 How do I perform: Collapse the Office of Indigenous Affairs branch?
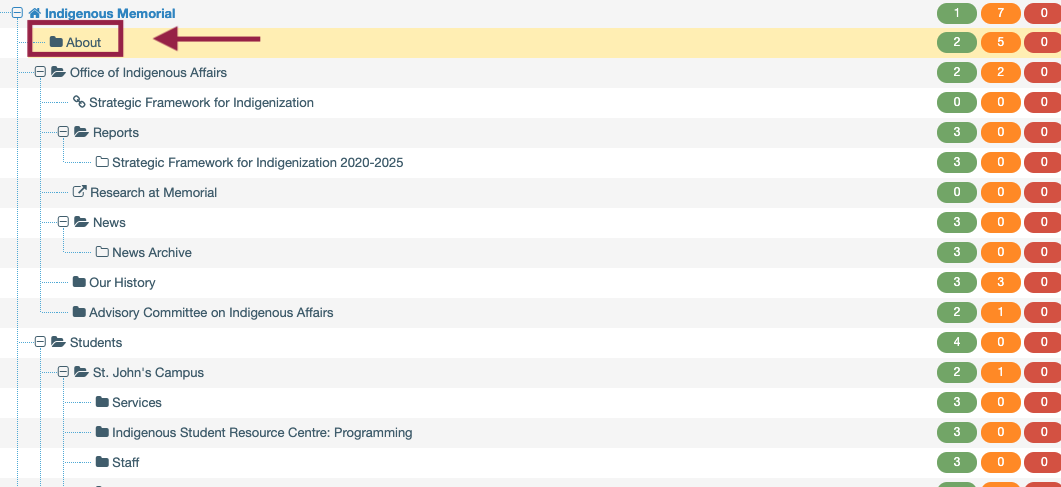click(41, 72)
